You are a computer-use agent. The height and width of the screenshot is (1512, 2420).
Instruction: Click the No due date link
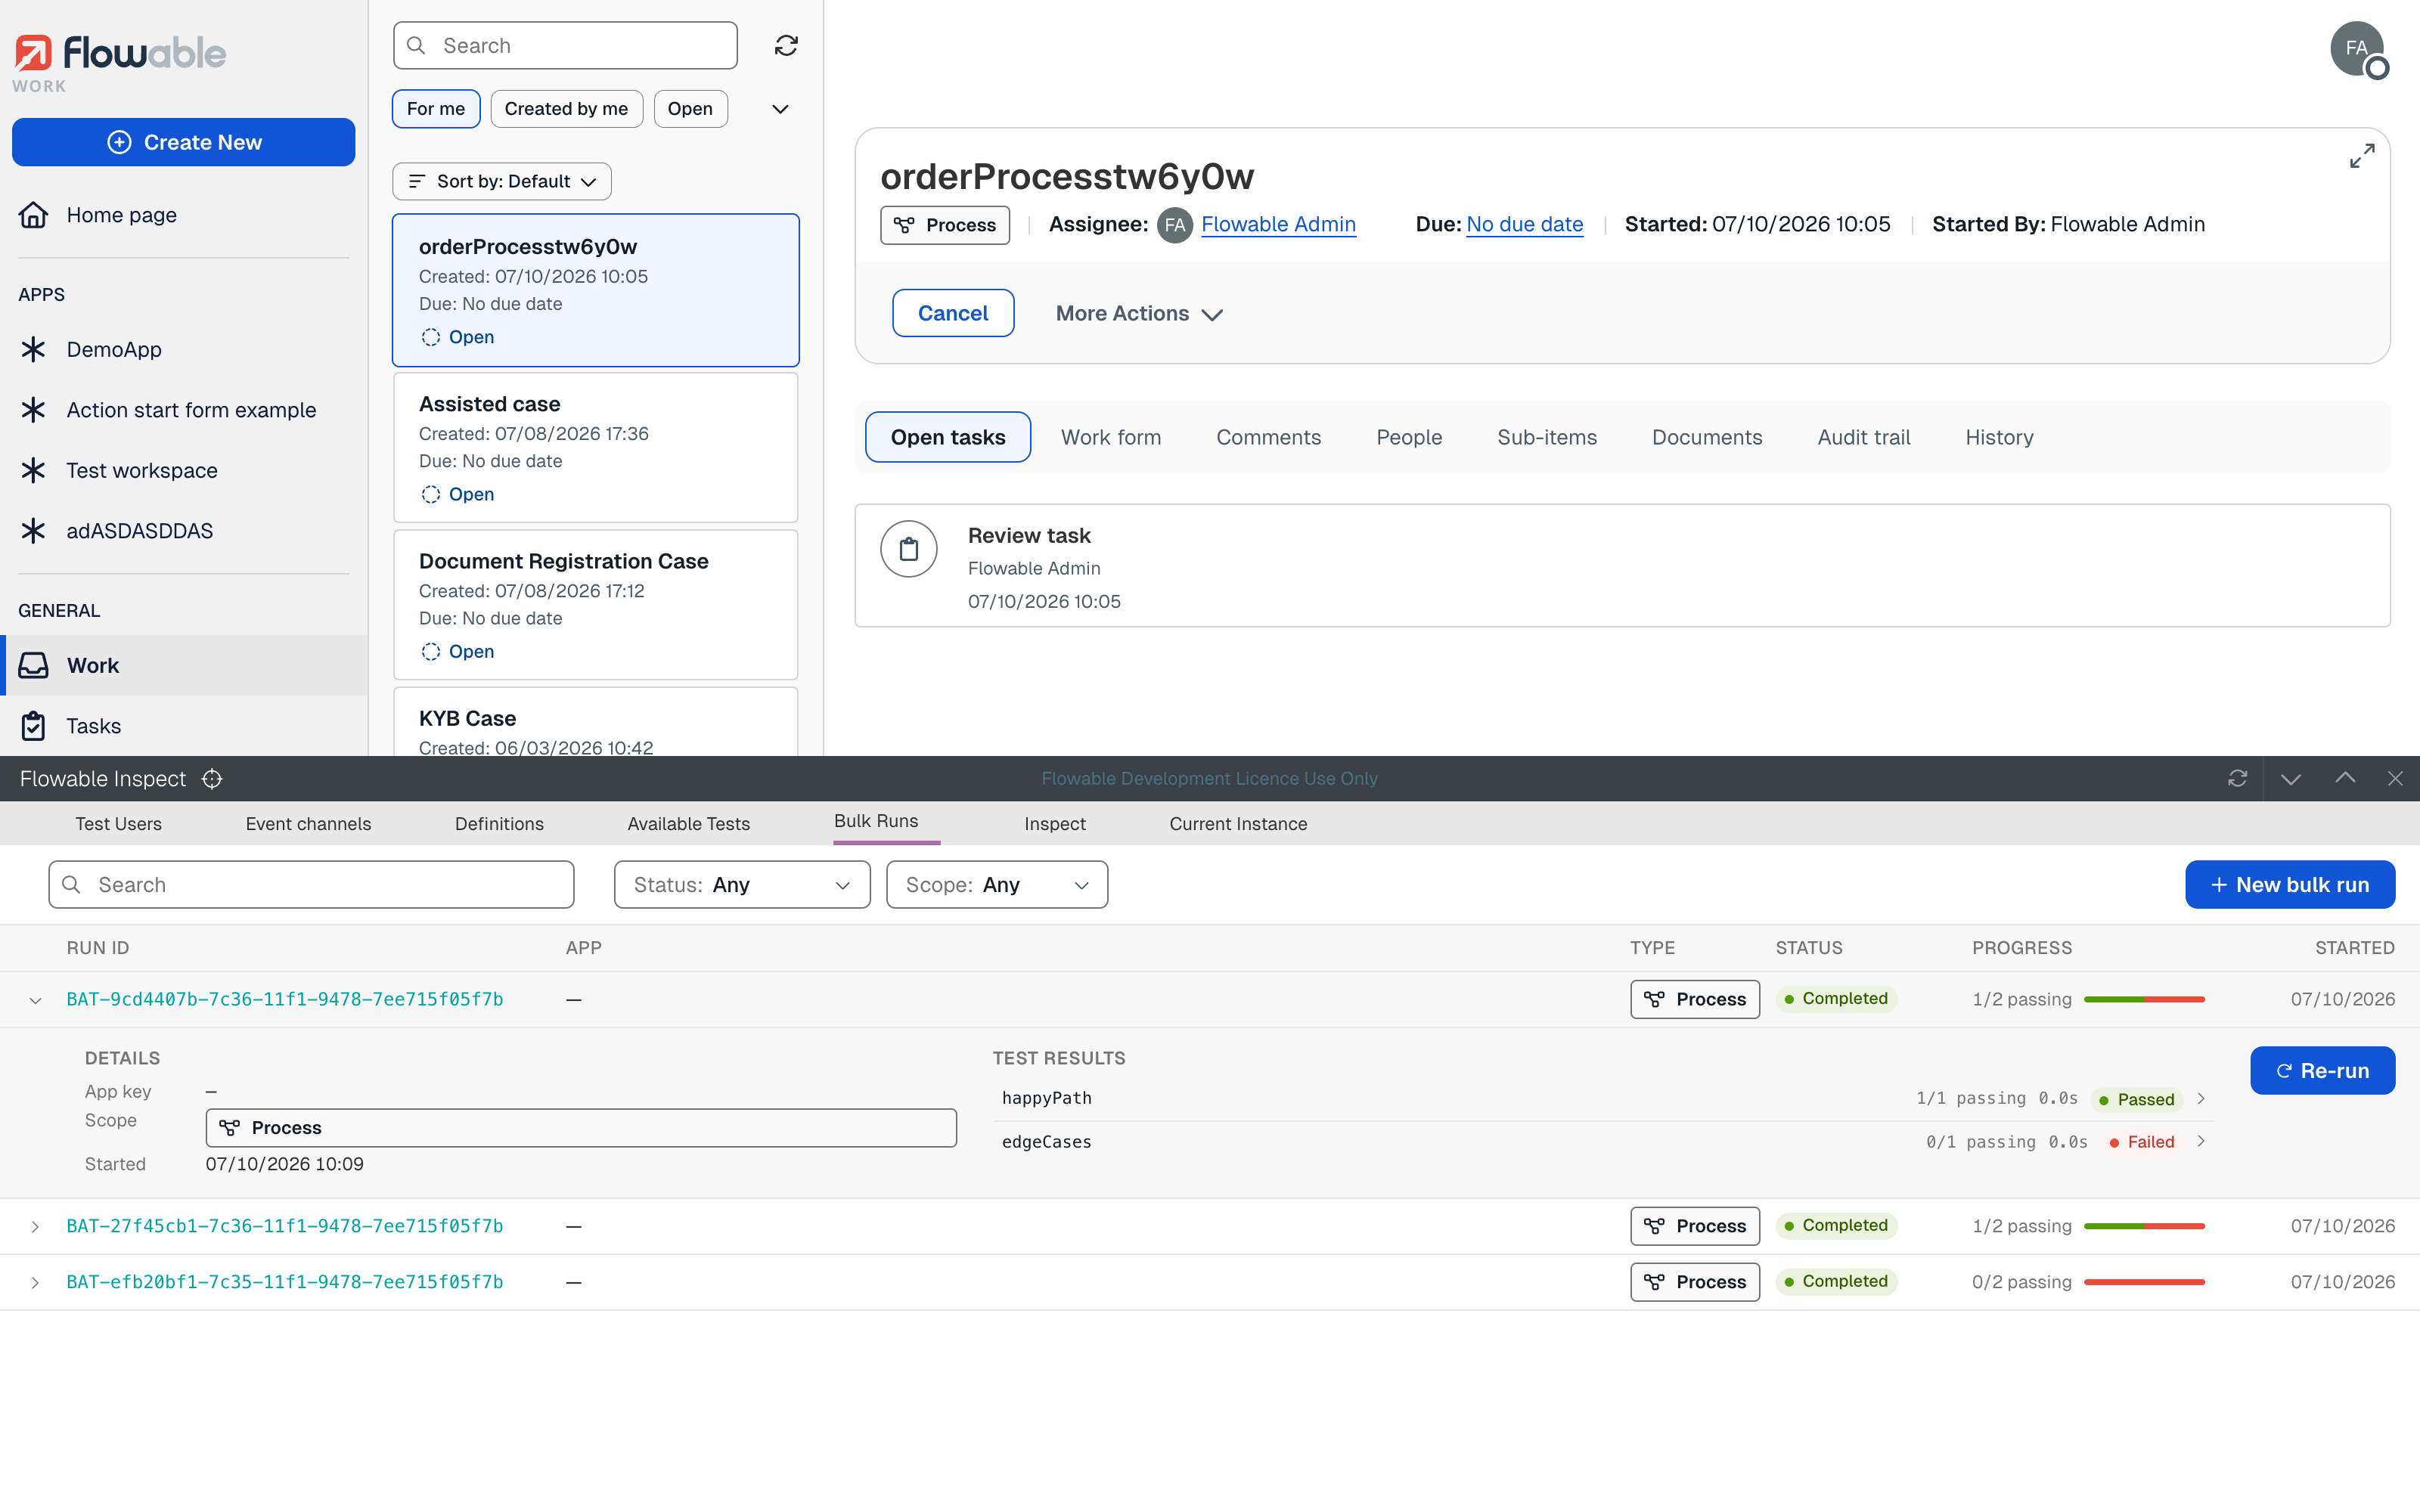pos(1525,225)
